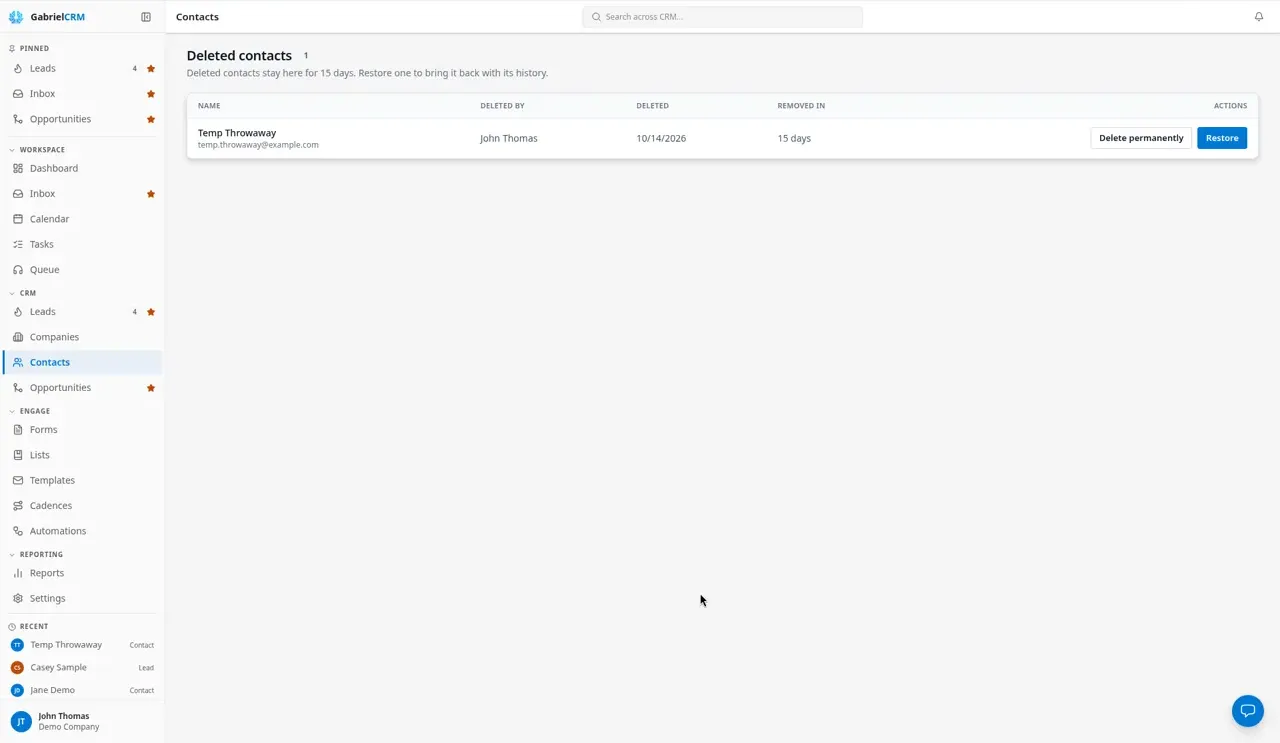Click the Lists icon in Engage
Viewport: 1280px width, 743px height.
[x=18, y=455]
